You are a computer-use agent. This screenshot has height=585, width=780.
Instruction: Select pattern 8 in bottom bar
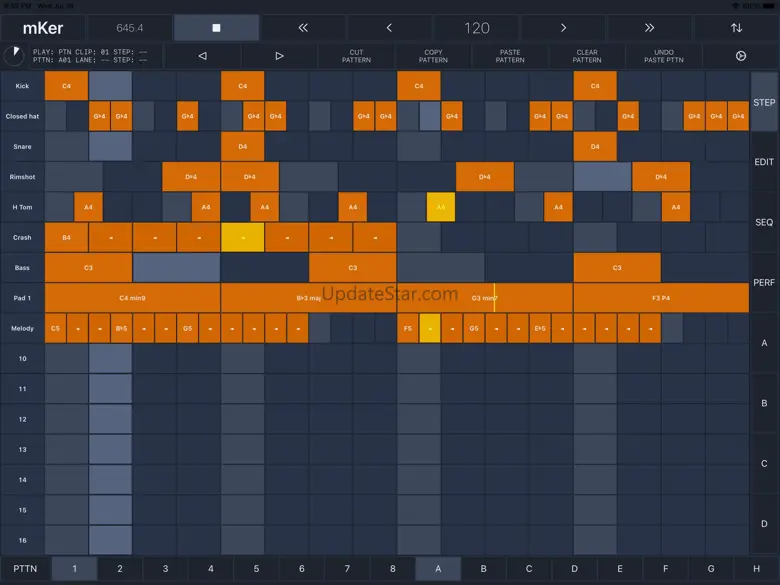click(x=392, y=569)
